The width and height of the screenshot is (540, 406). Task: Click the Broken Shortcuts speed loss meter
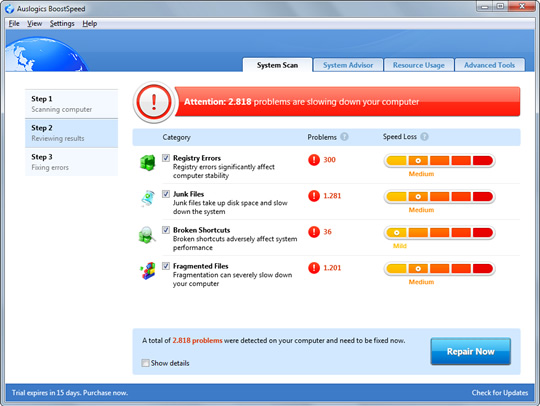(439, 232)
